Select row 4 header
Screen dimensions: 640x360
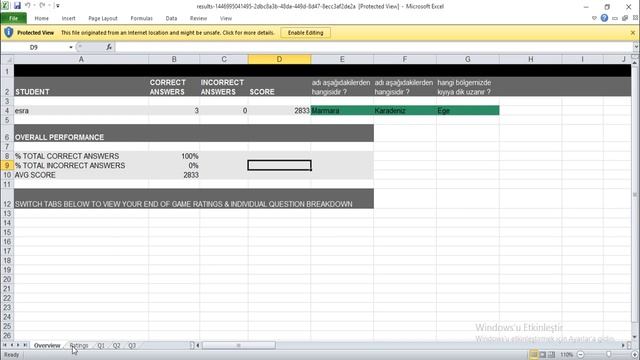7,111
